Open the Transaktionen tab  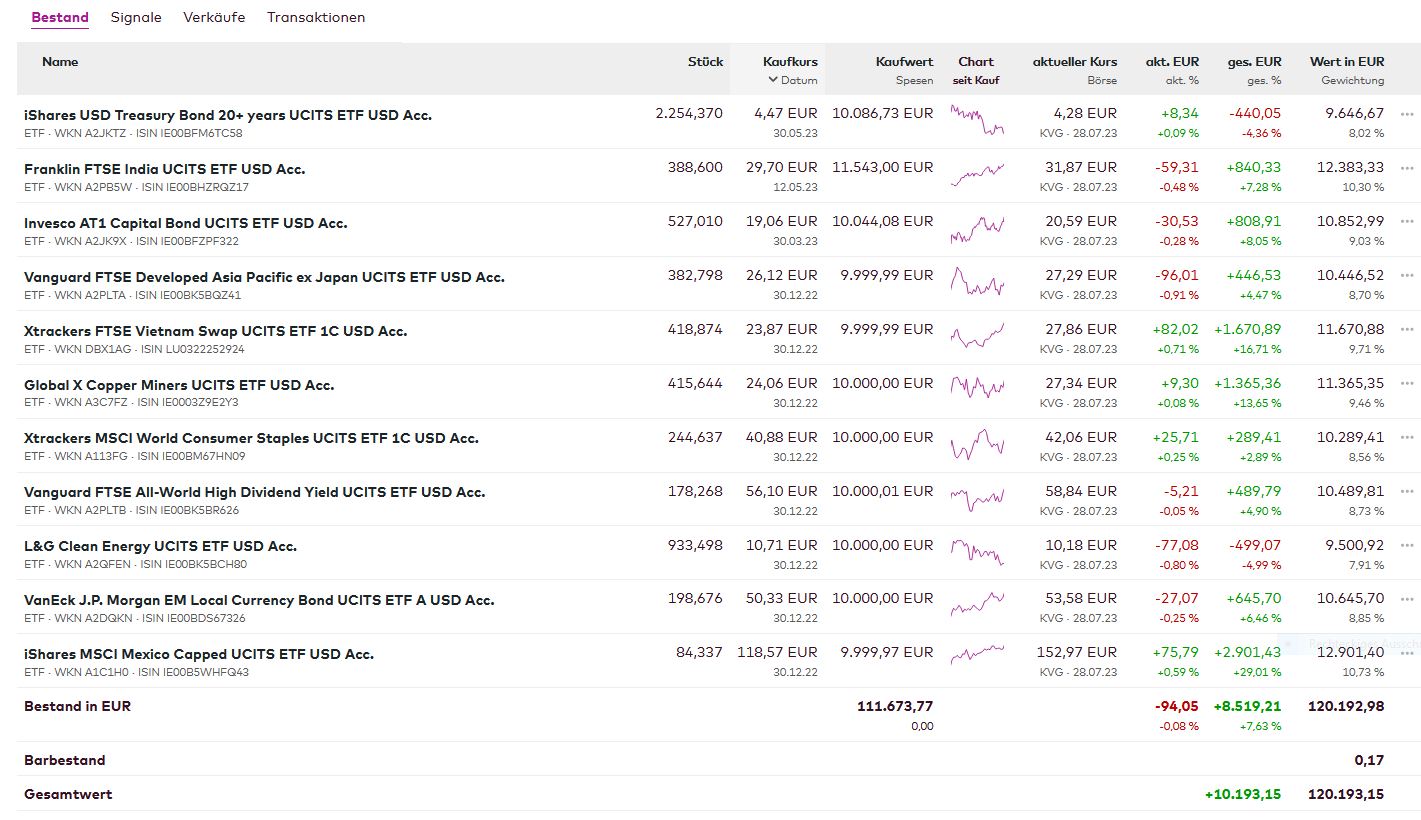coord(316,18)
